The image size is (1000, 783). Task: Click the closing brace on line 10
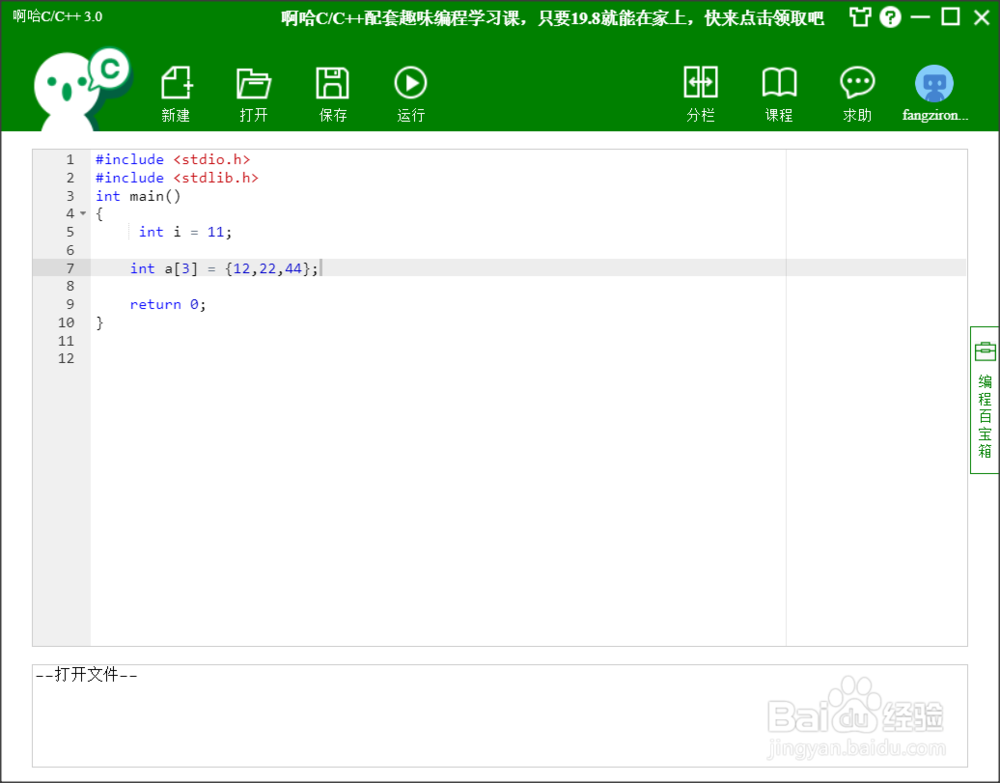(99, 323)
